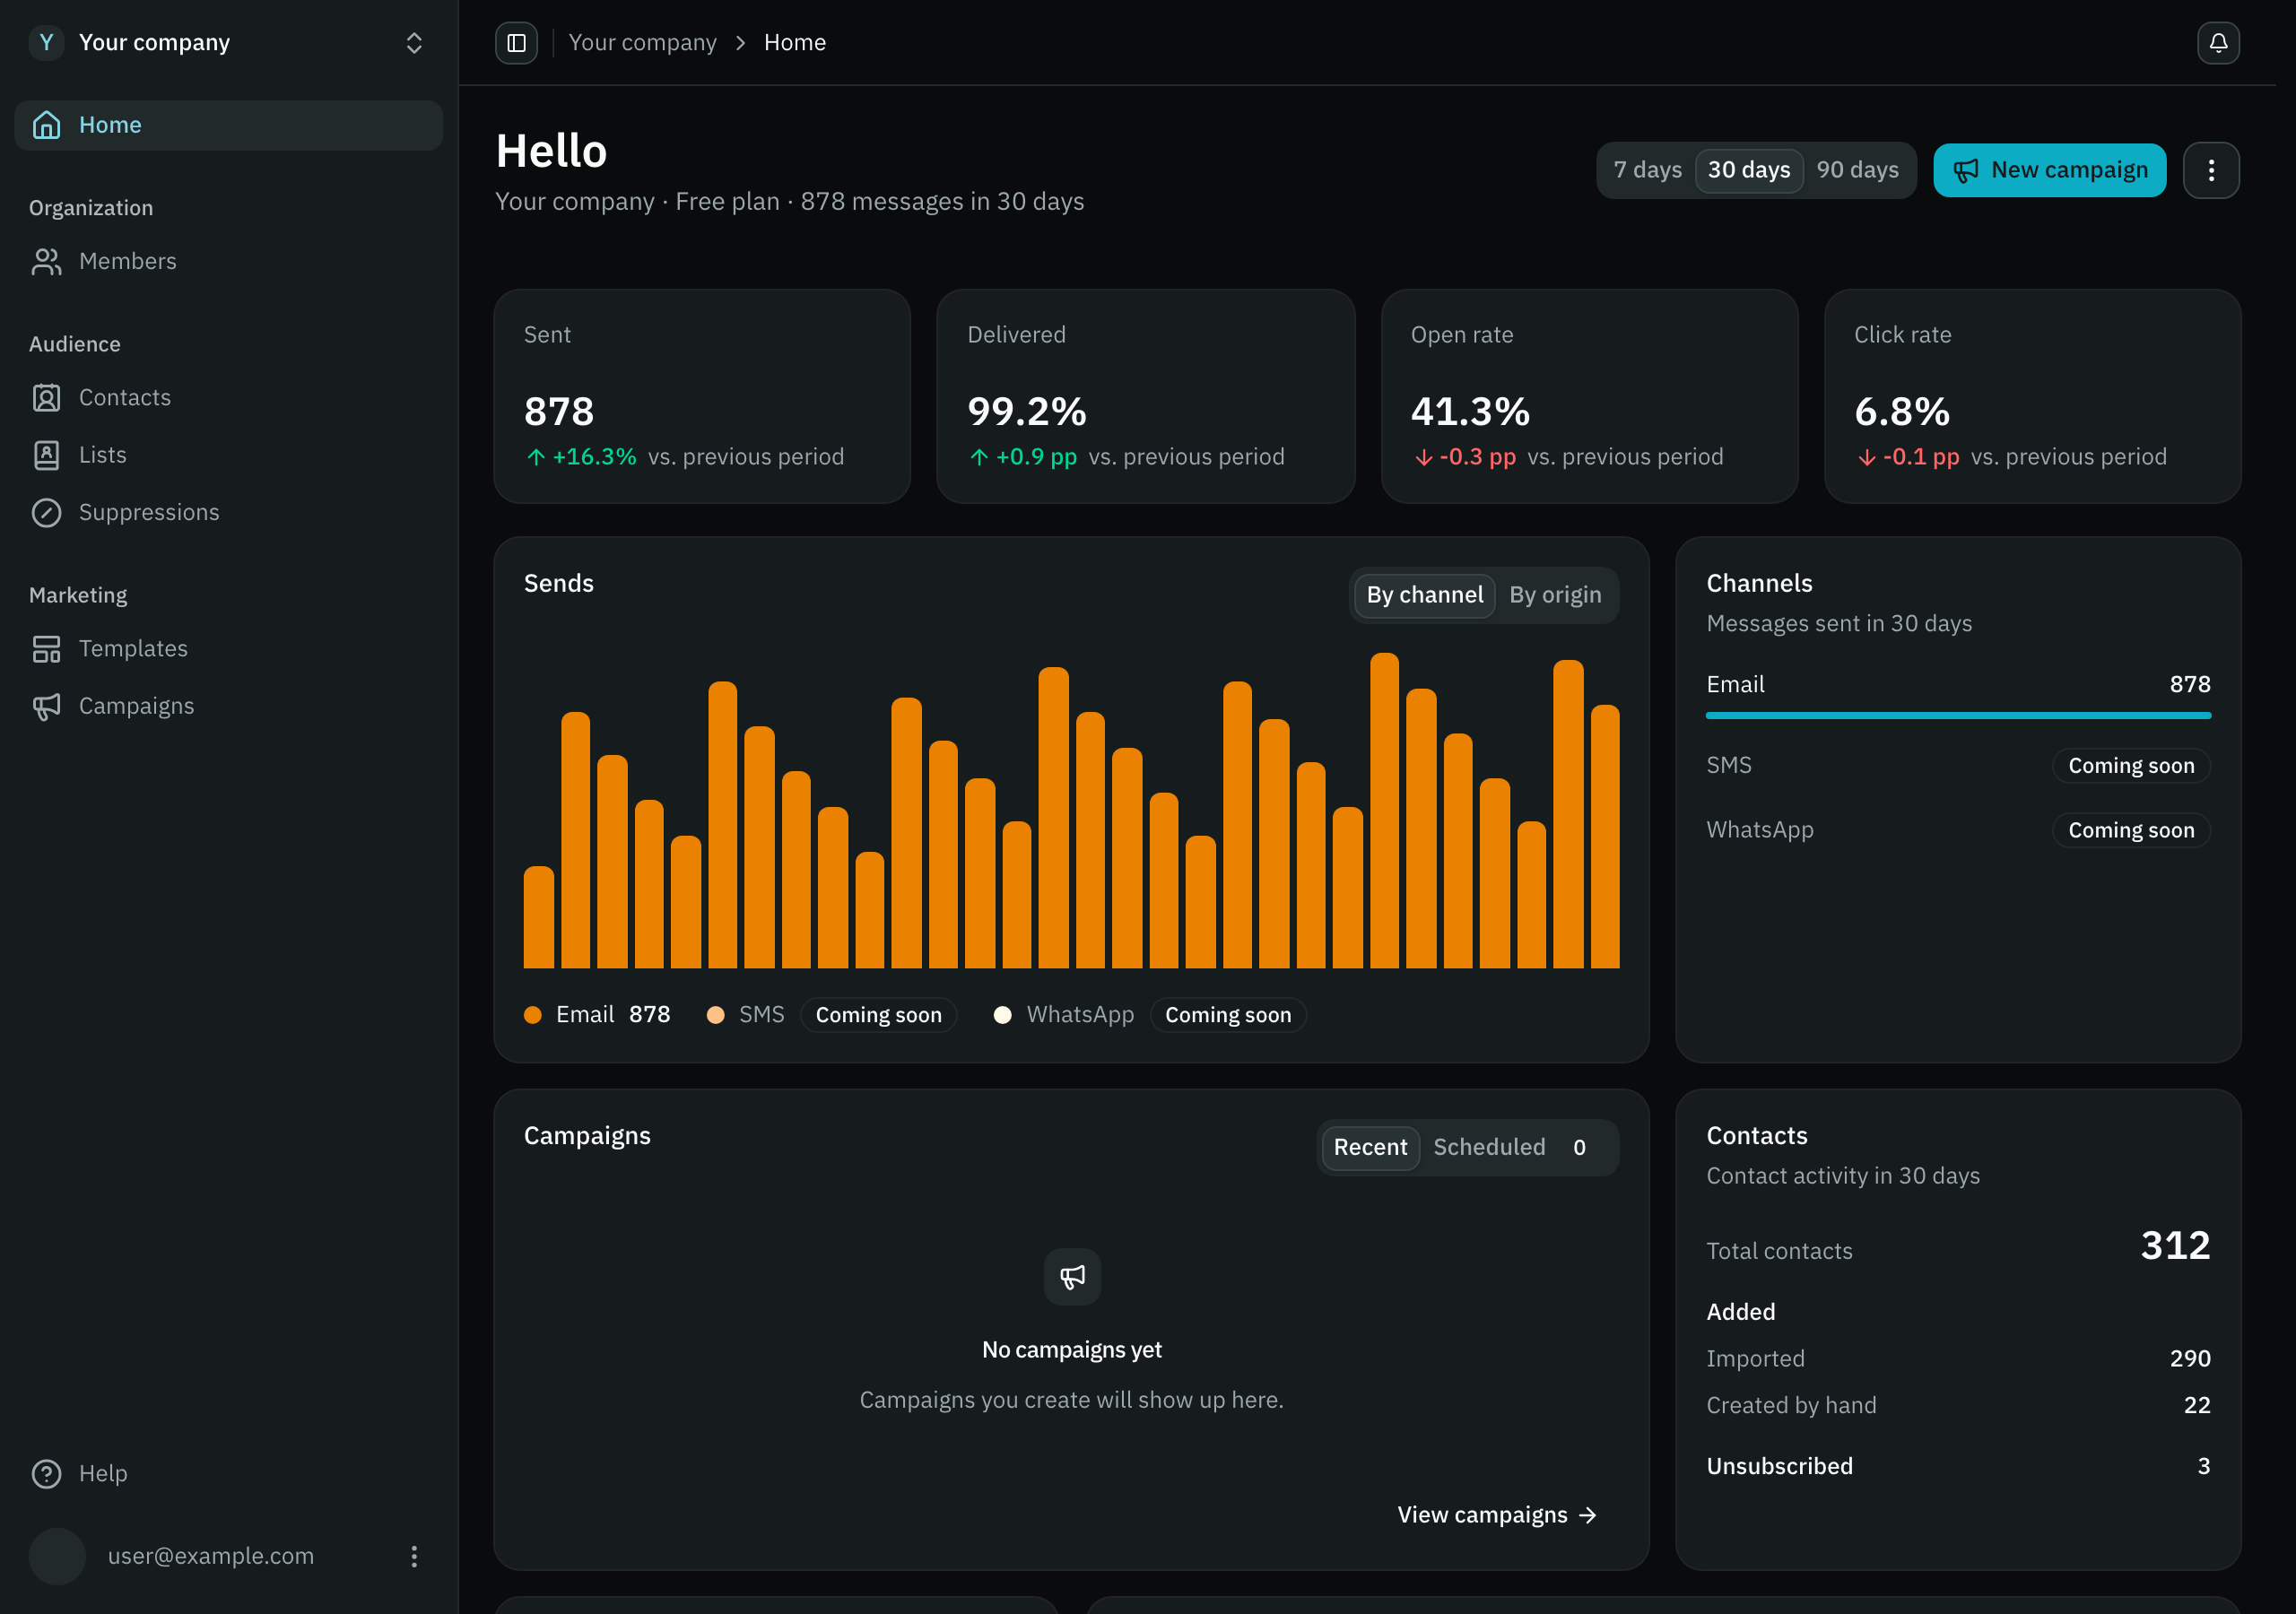
Task: Click the Members people icon
Action: coord(46,261)
